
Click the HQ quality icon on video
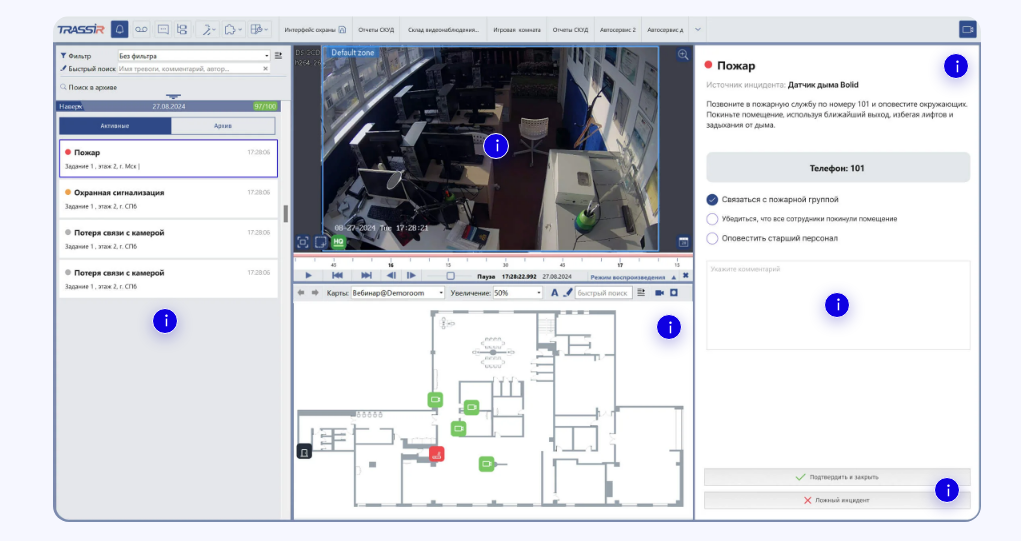[x=338, y=242]
